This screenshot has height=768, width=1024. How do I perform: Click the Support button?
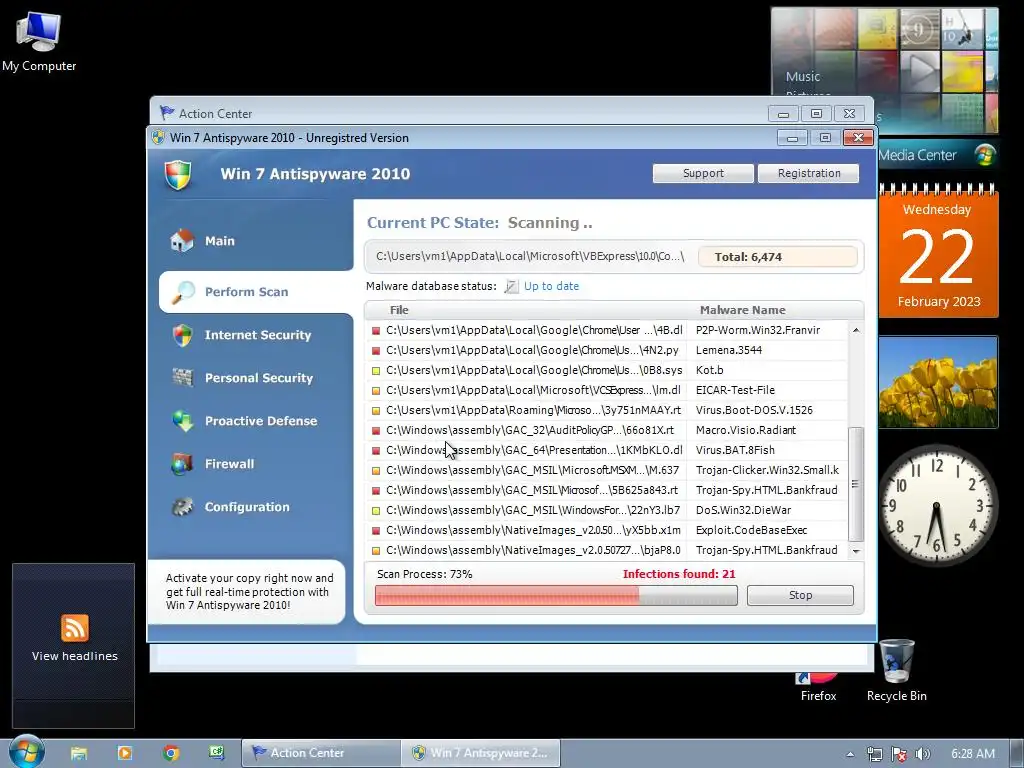click(x=703, y=173)
